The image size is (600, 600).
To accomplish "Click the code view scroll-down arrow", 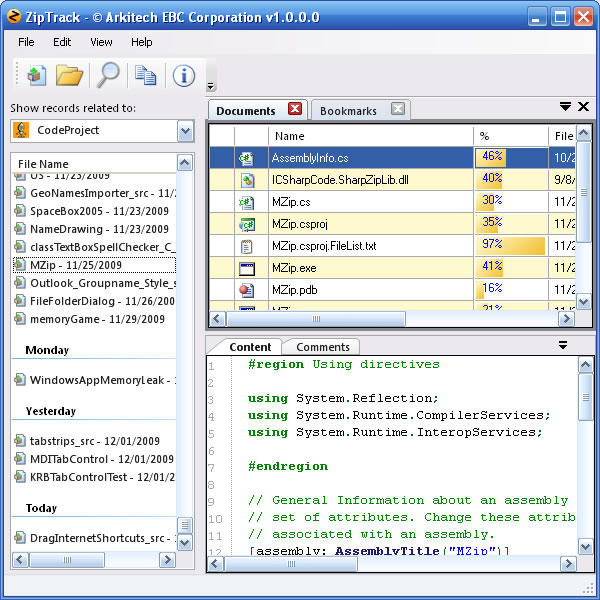I will point(585,546).
